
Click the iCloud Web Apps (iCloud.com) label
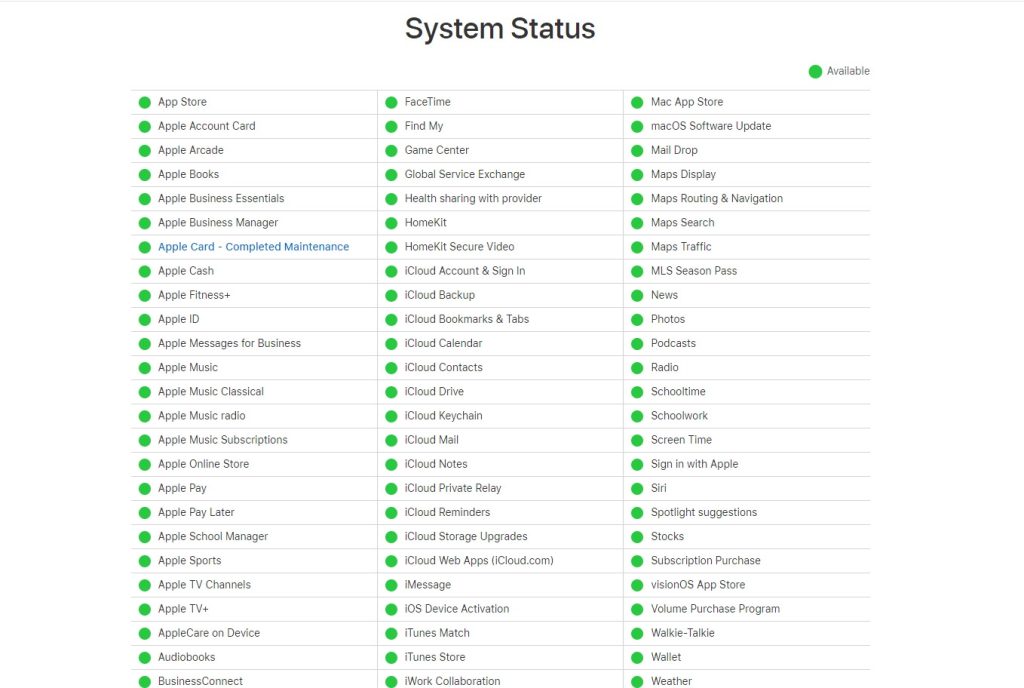tap(479, 561)
